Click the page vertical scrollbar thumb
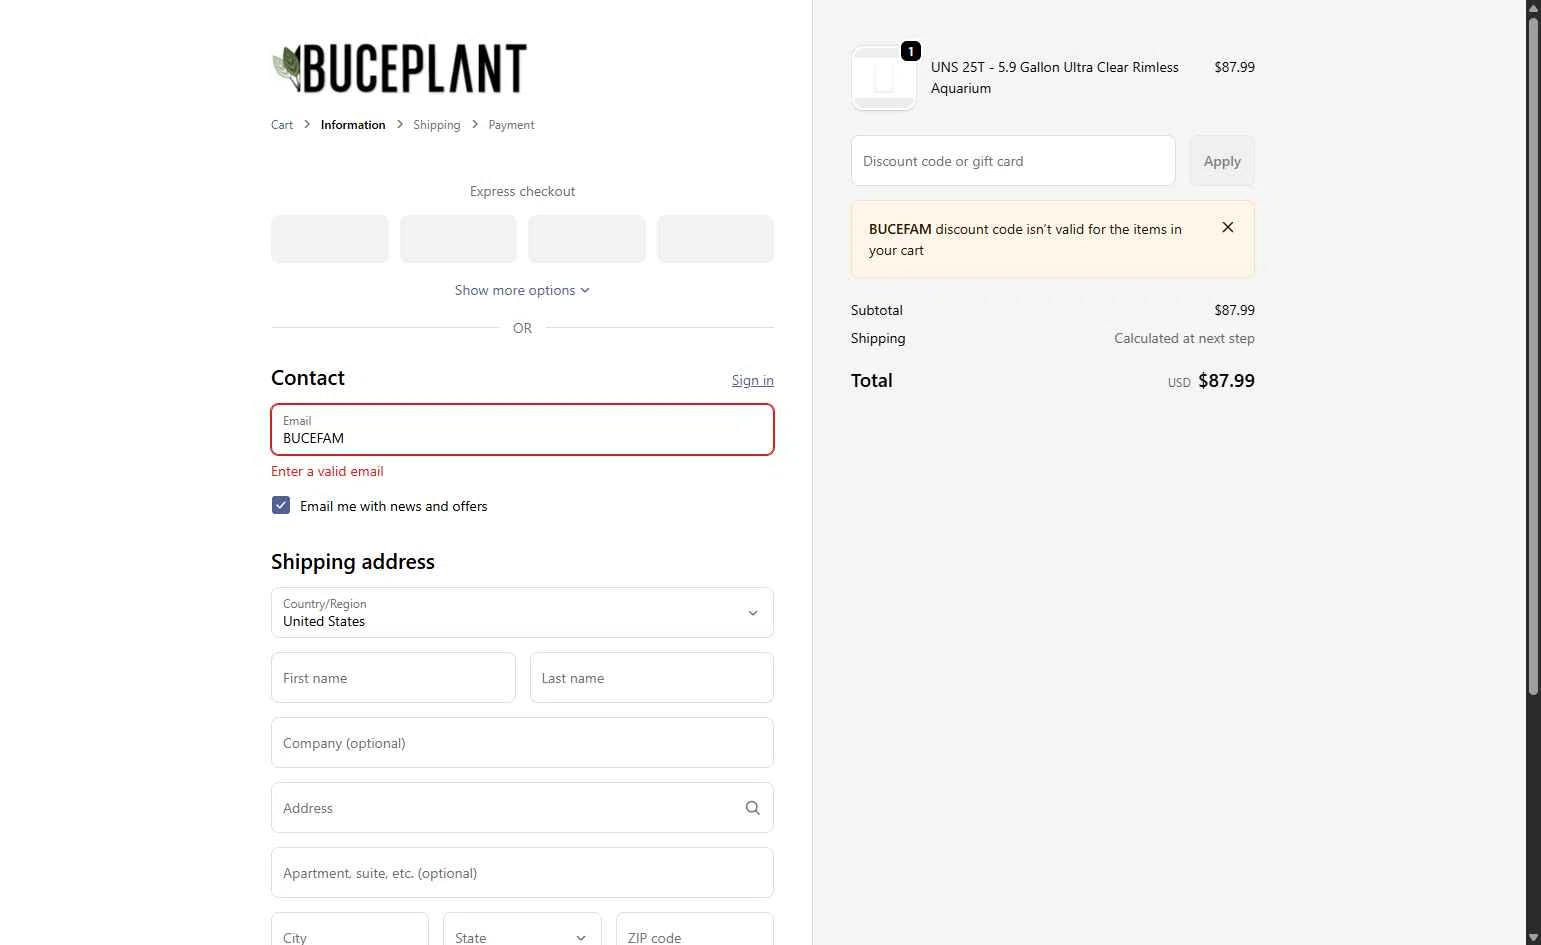Viewport: 1541px width, 945px height. tap(1533, 355)
